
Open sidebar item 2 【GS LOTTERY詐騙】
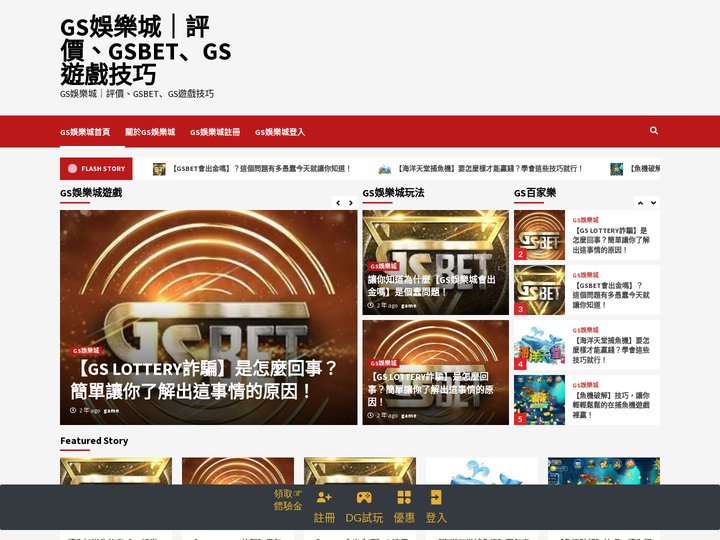pyautogui.click(x=611, y=240)
